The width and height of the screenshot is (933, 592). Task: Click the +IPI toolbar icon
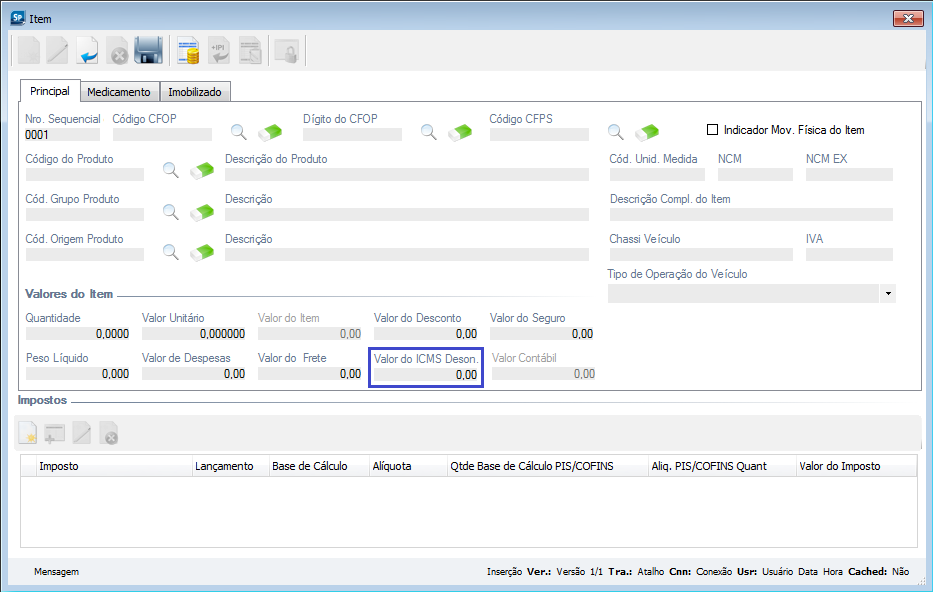(218, 50)
